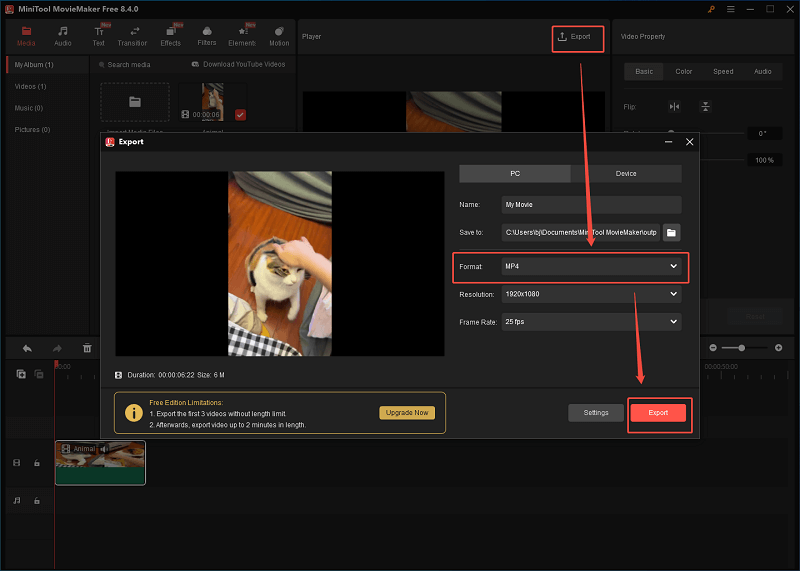Click the delete trash icon above timeline
This screenshot has height=571, width=800.
(87, 348)
